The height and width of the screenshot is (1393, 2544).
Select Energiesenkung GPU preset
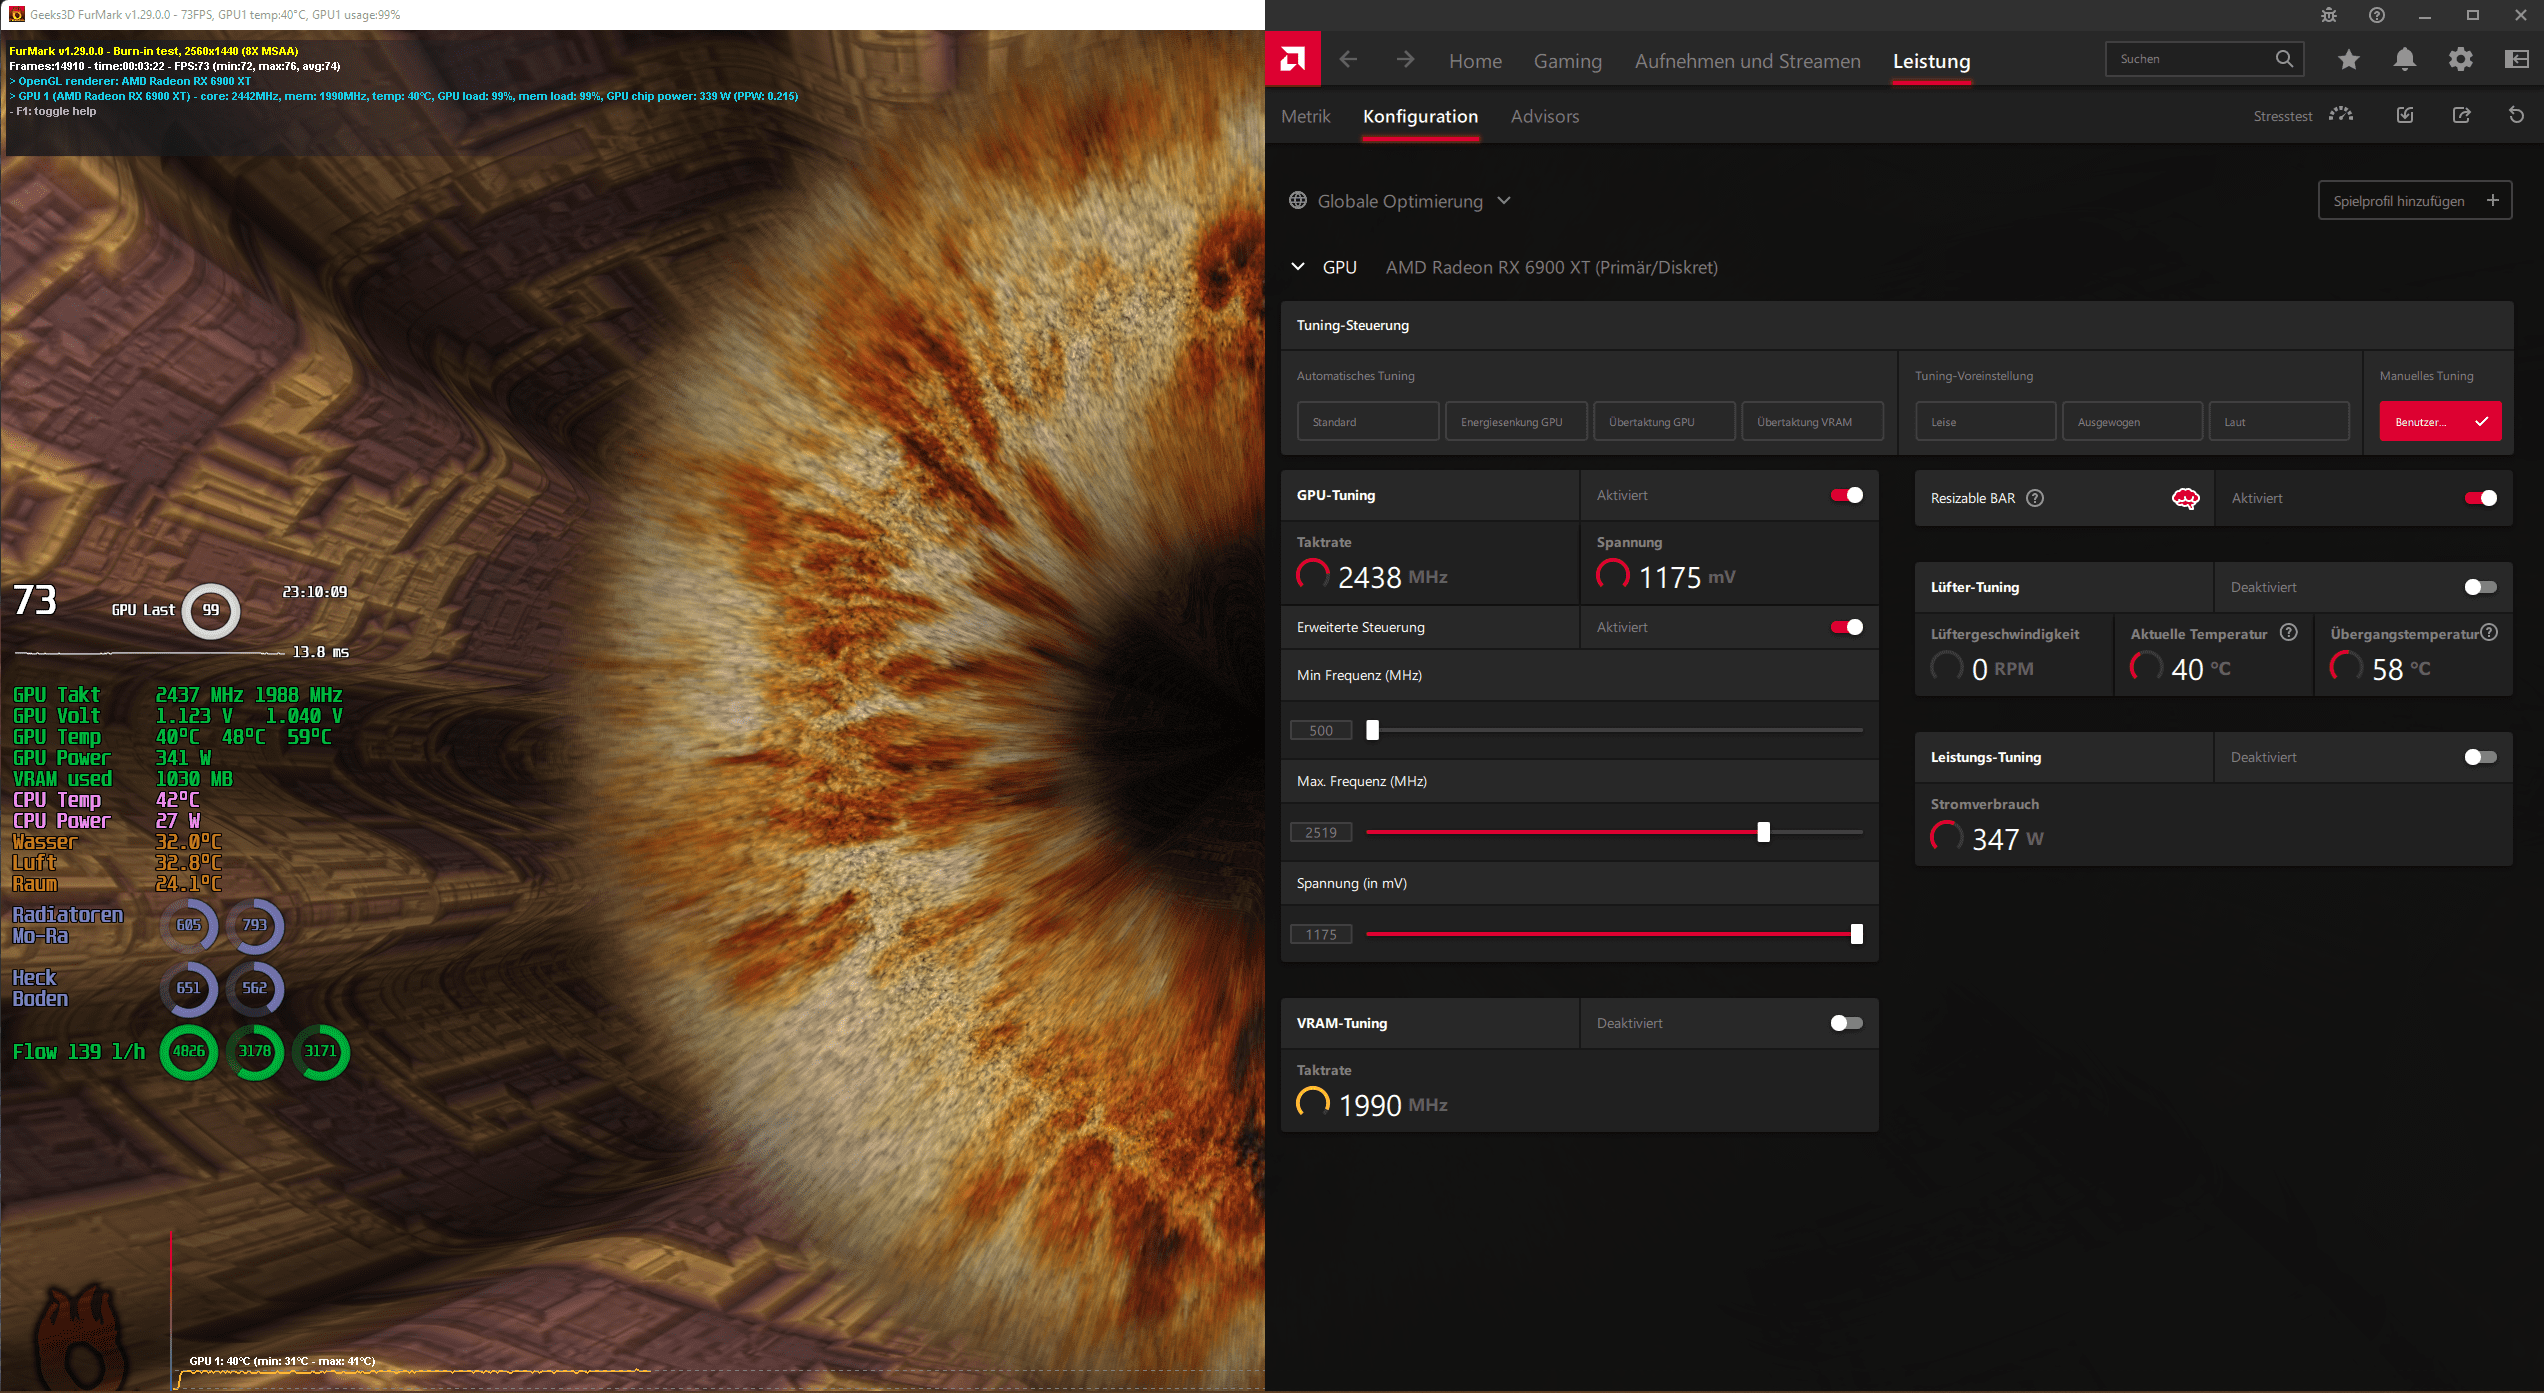[1516, 421]
